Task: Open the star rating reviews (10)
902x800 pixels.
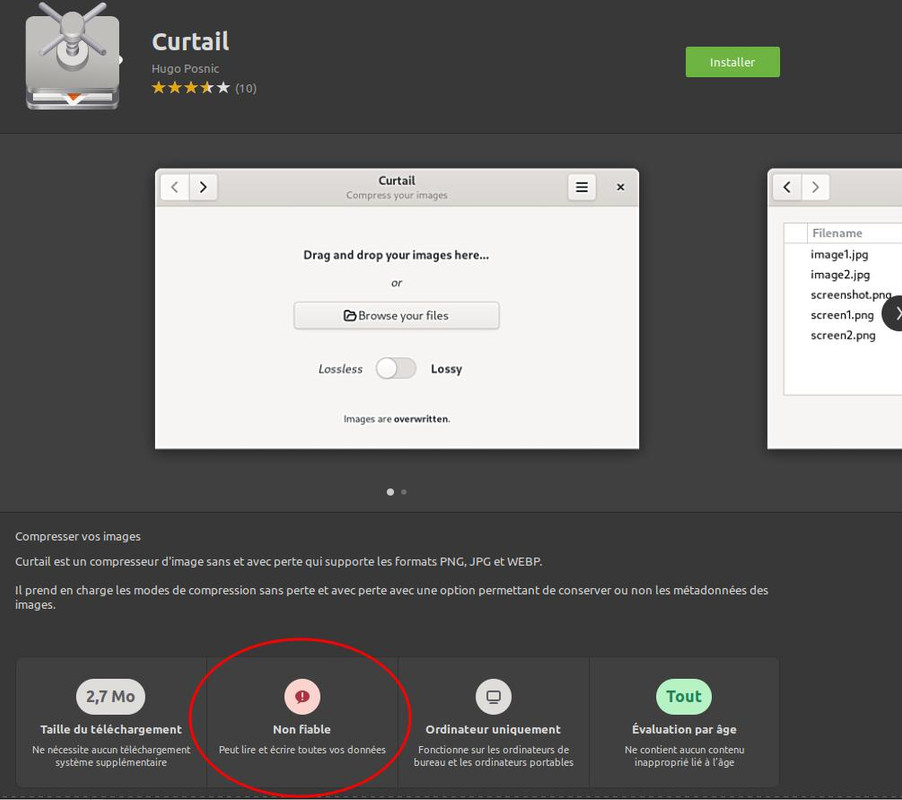Action: click(x=204, y=88)
